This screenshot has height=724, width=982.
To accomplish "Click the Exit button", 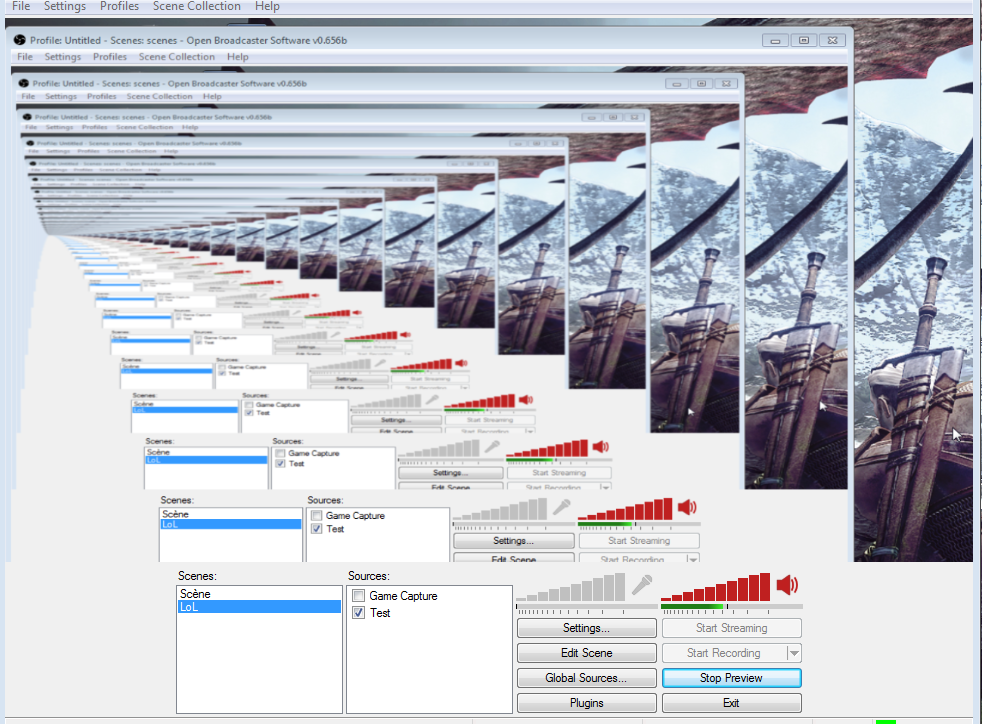I will [731, 703].
